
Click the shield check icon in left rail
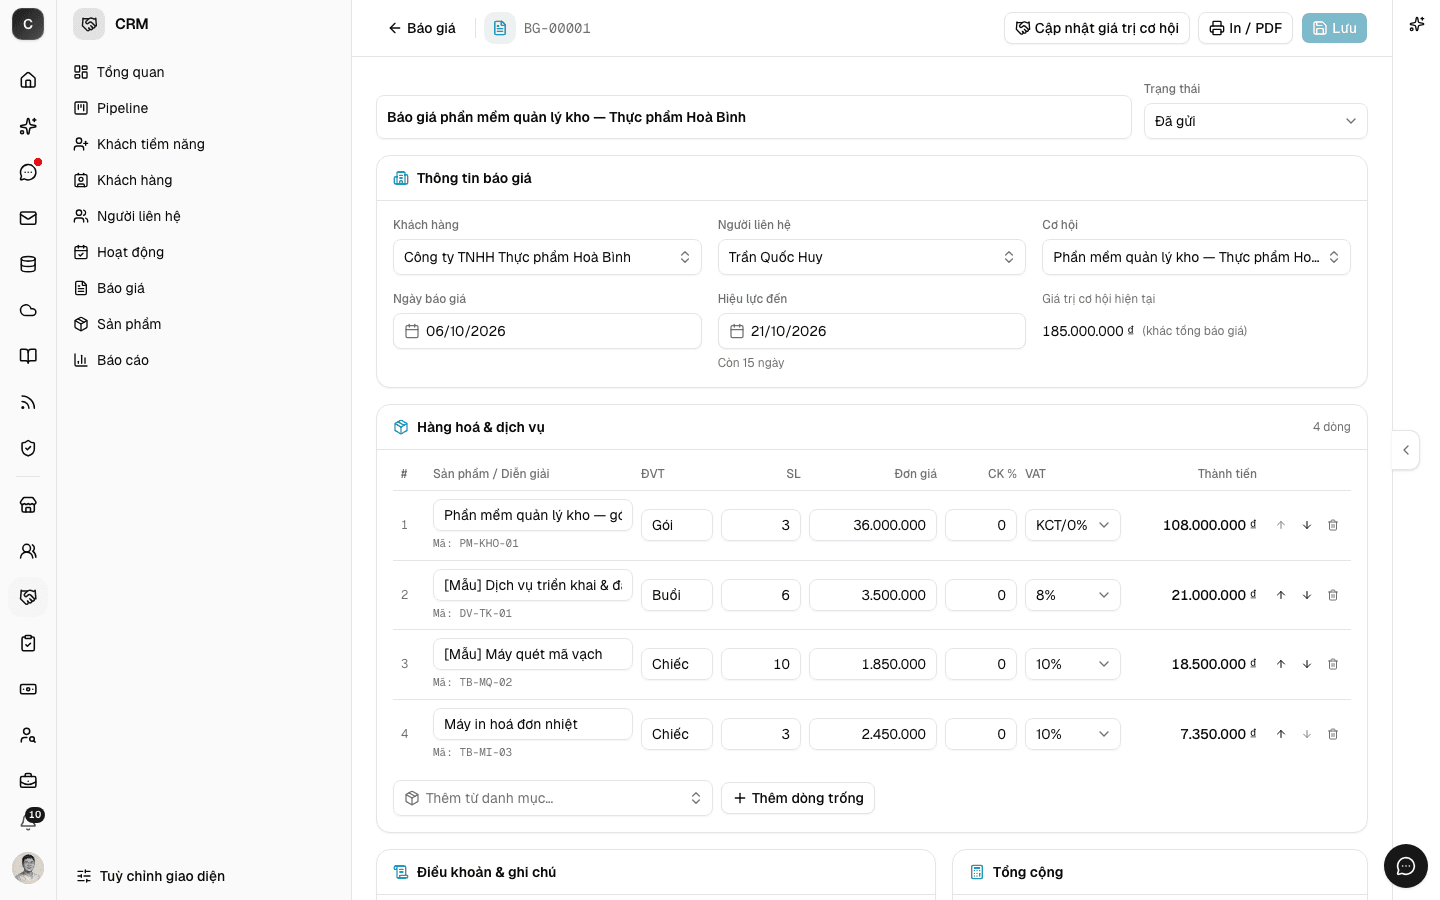pos(28,448)
